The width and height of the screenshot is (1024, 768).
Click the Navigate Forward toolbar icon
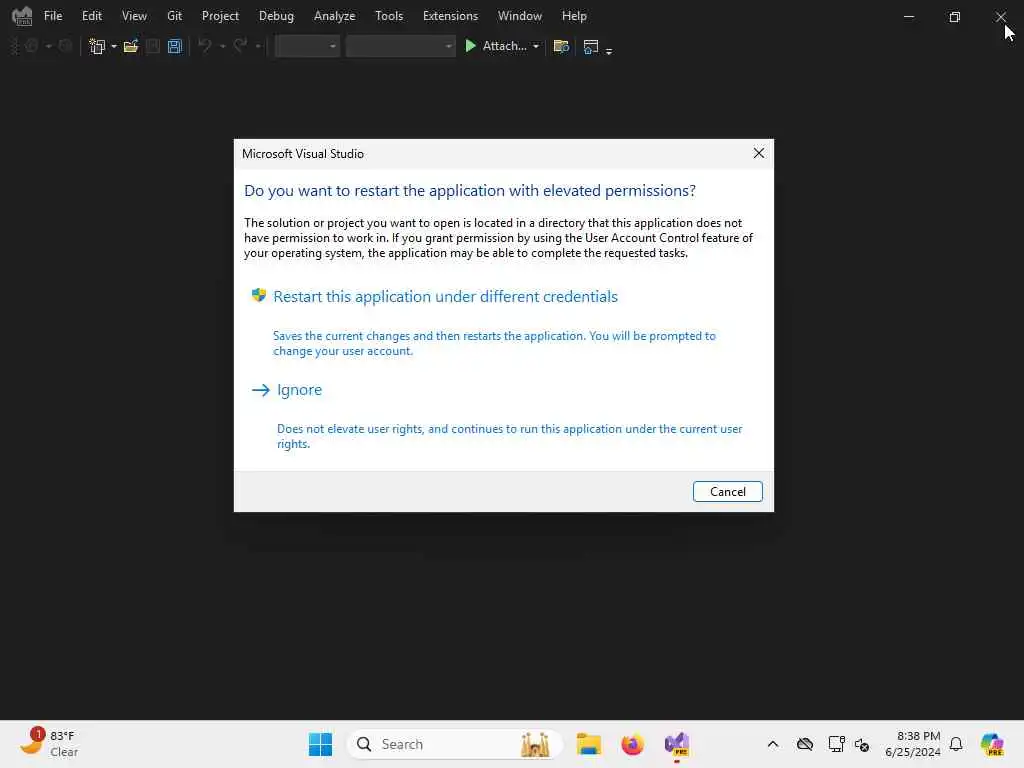click(65, 46)
